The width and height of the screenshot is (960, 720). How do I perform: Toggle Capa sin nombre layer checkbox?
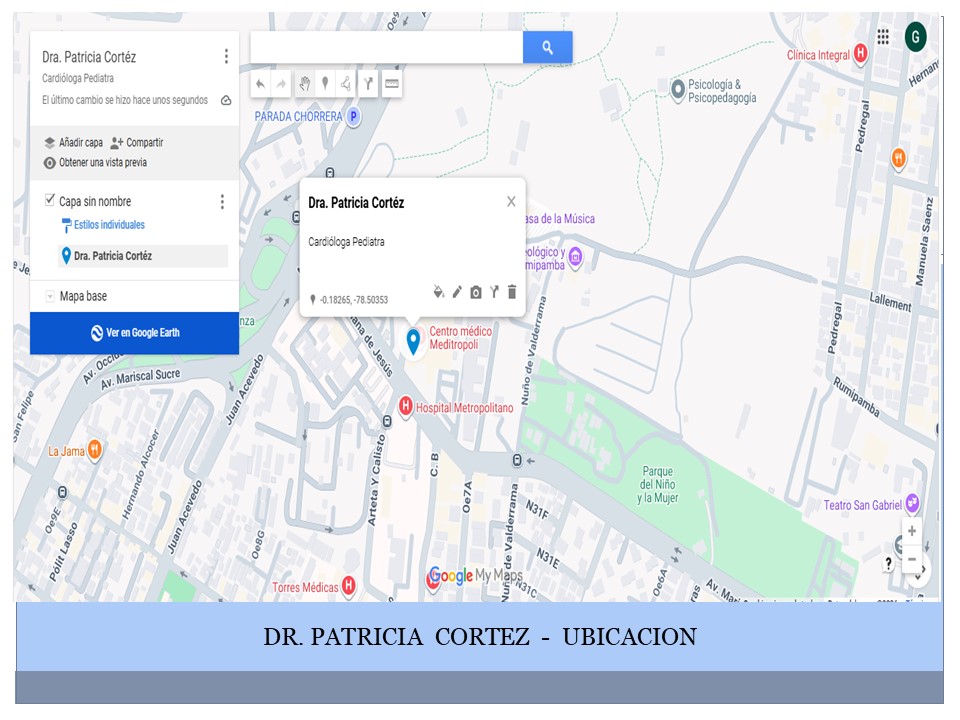(x=50, y=200)
